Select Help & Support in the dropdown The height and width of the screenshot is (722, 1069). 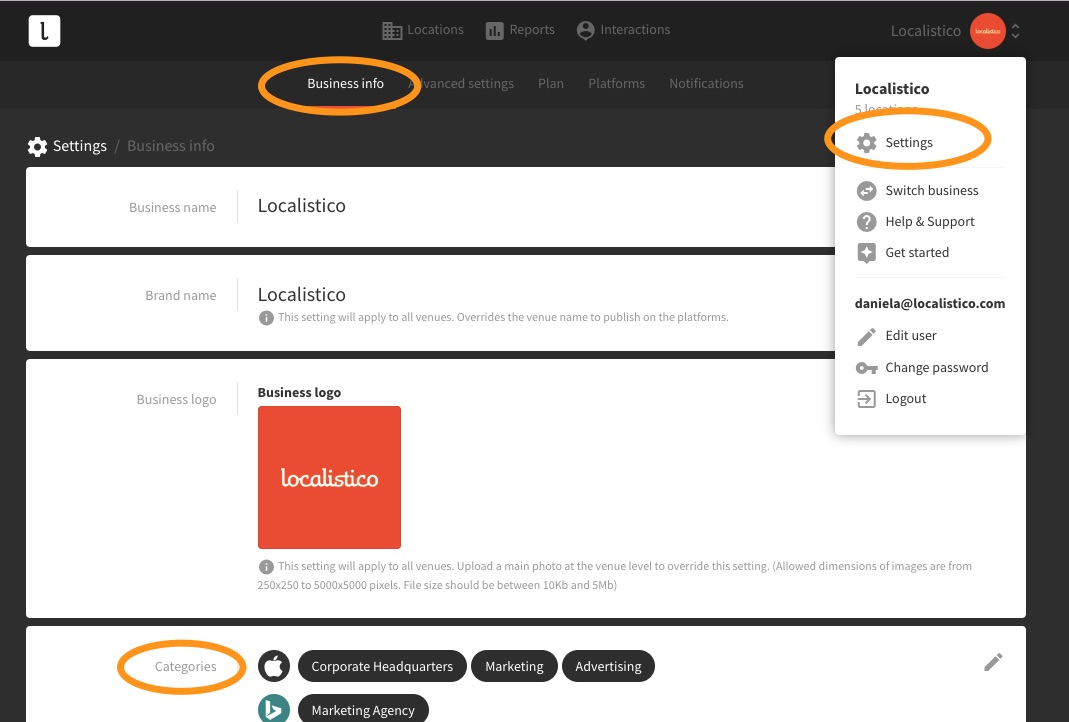(916, 222)
